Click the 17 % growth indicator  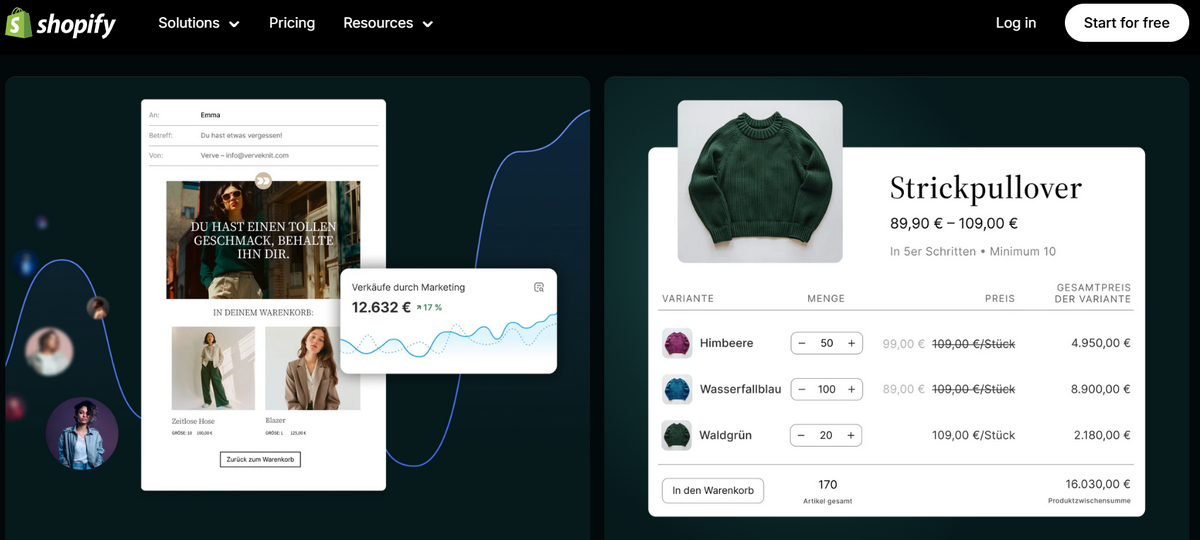(x=429, y=307)
